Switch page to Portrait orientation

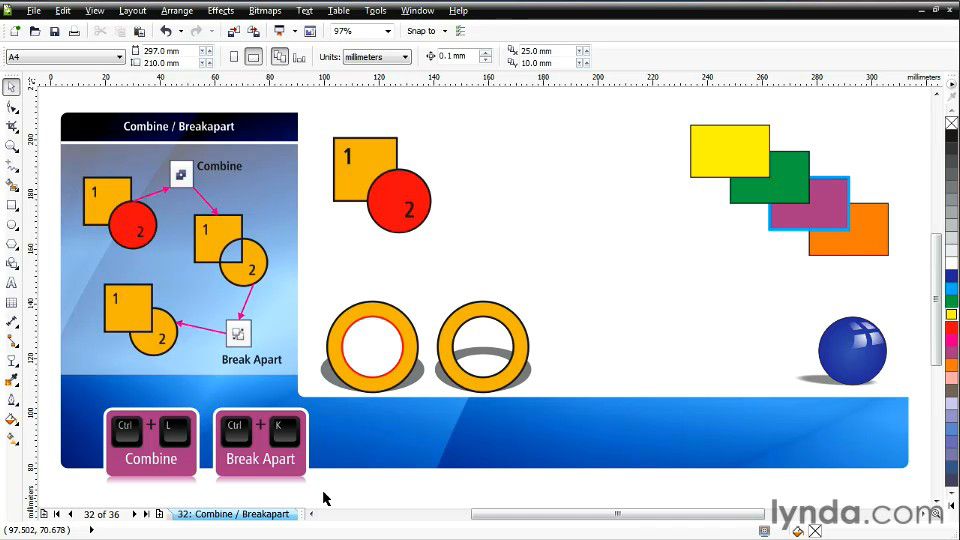[234, 57]
